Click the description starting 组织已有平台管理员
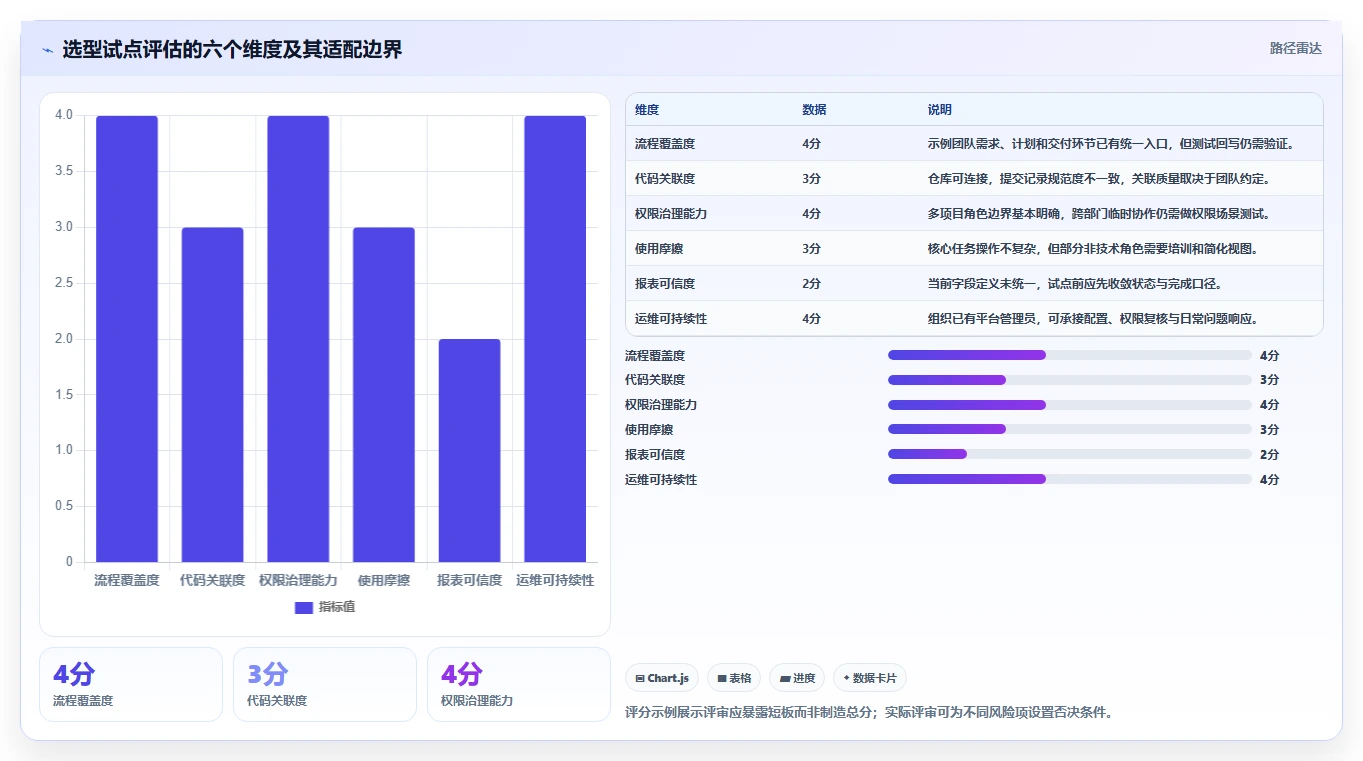The width and height of the screenshot is (1363, 761). pos(1093,319)
